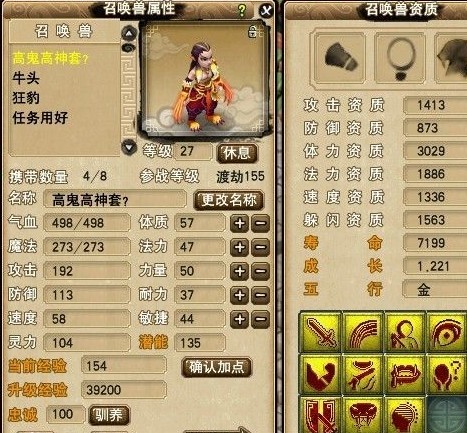Click the 确认加点 button
The image size is (467, 433).
216,367
